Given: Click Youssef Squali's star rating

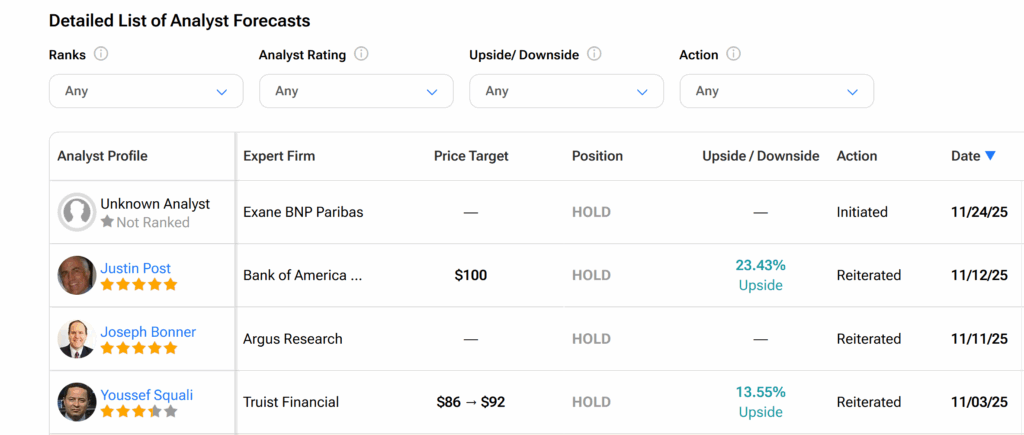Looking at the screenshot, I should [139, 411].
